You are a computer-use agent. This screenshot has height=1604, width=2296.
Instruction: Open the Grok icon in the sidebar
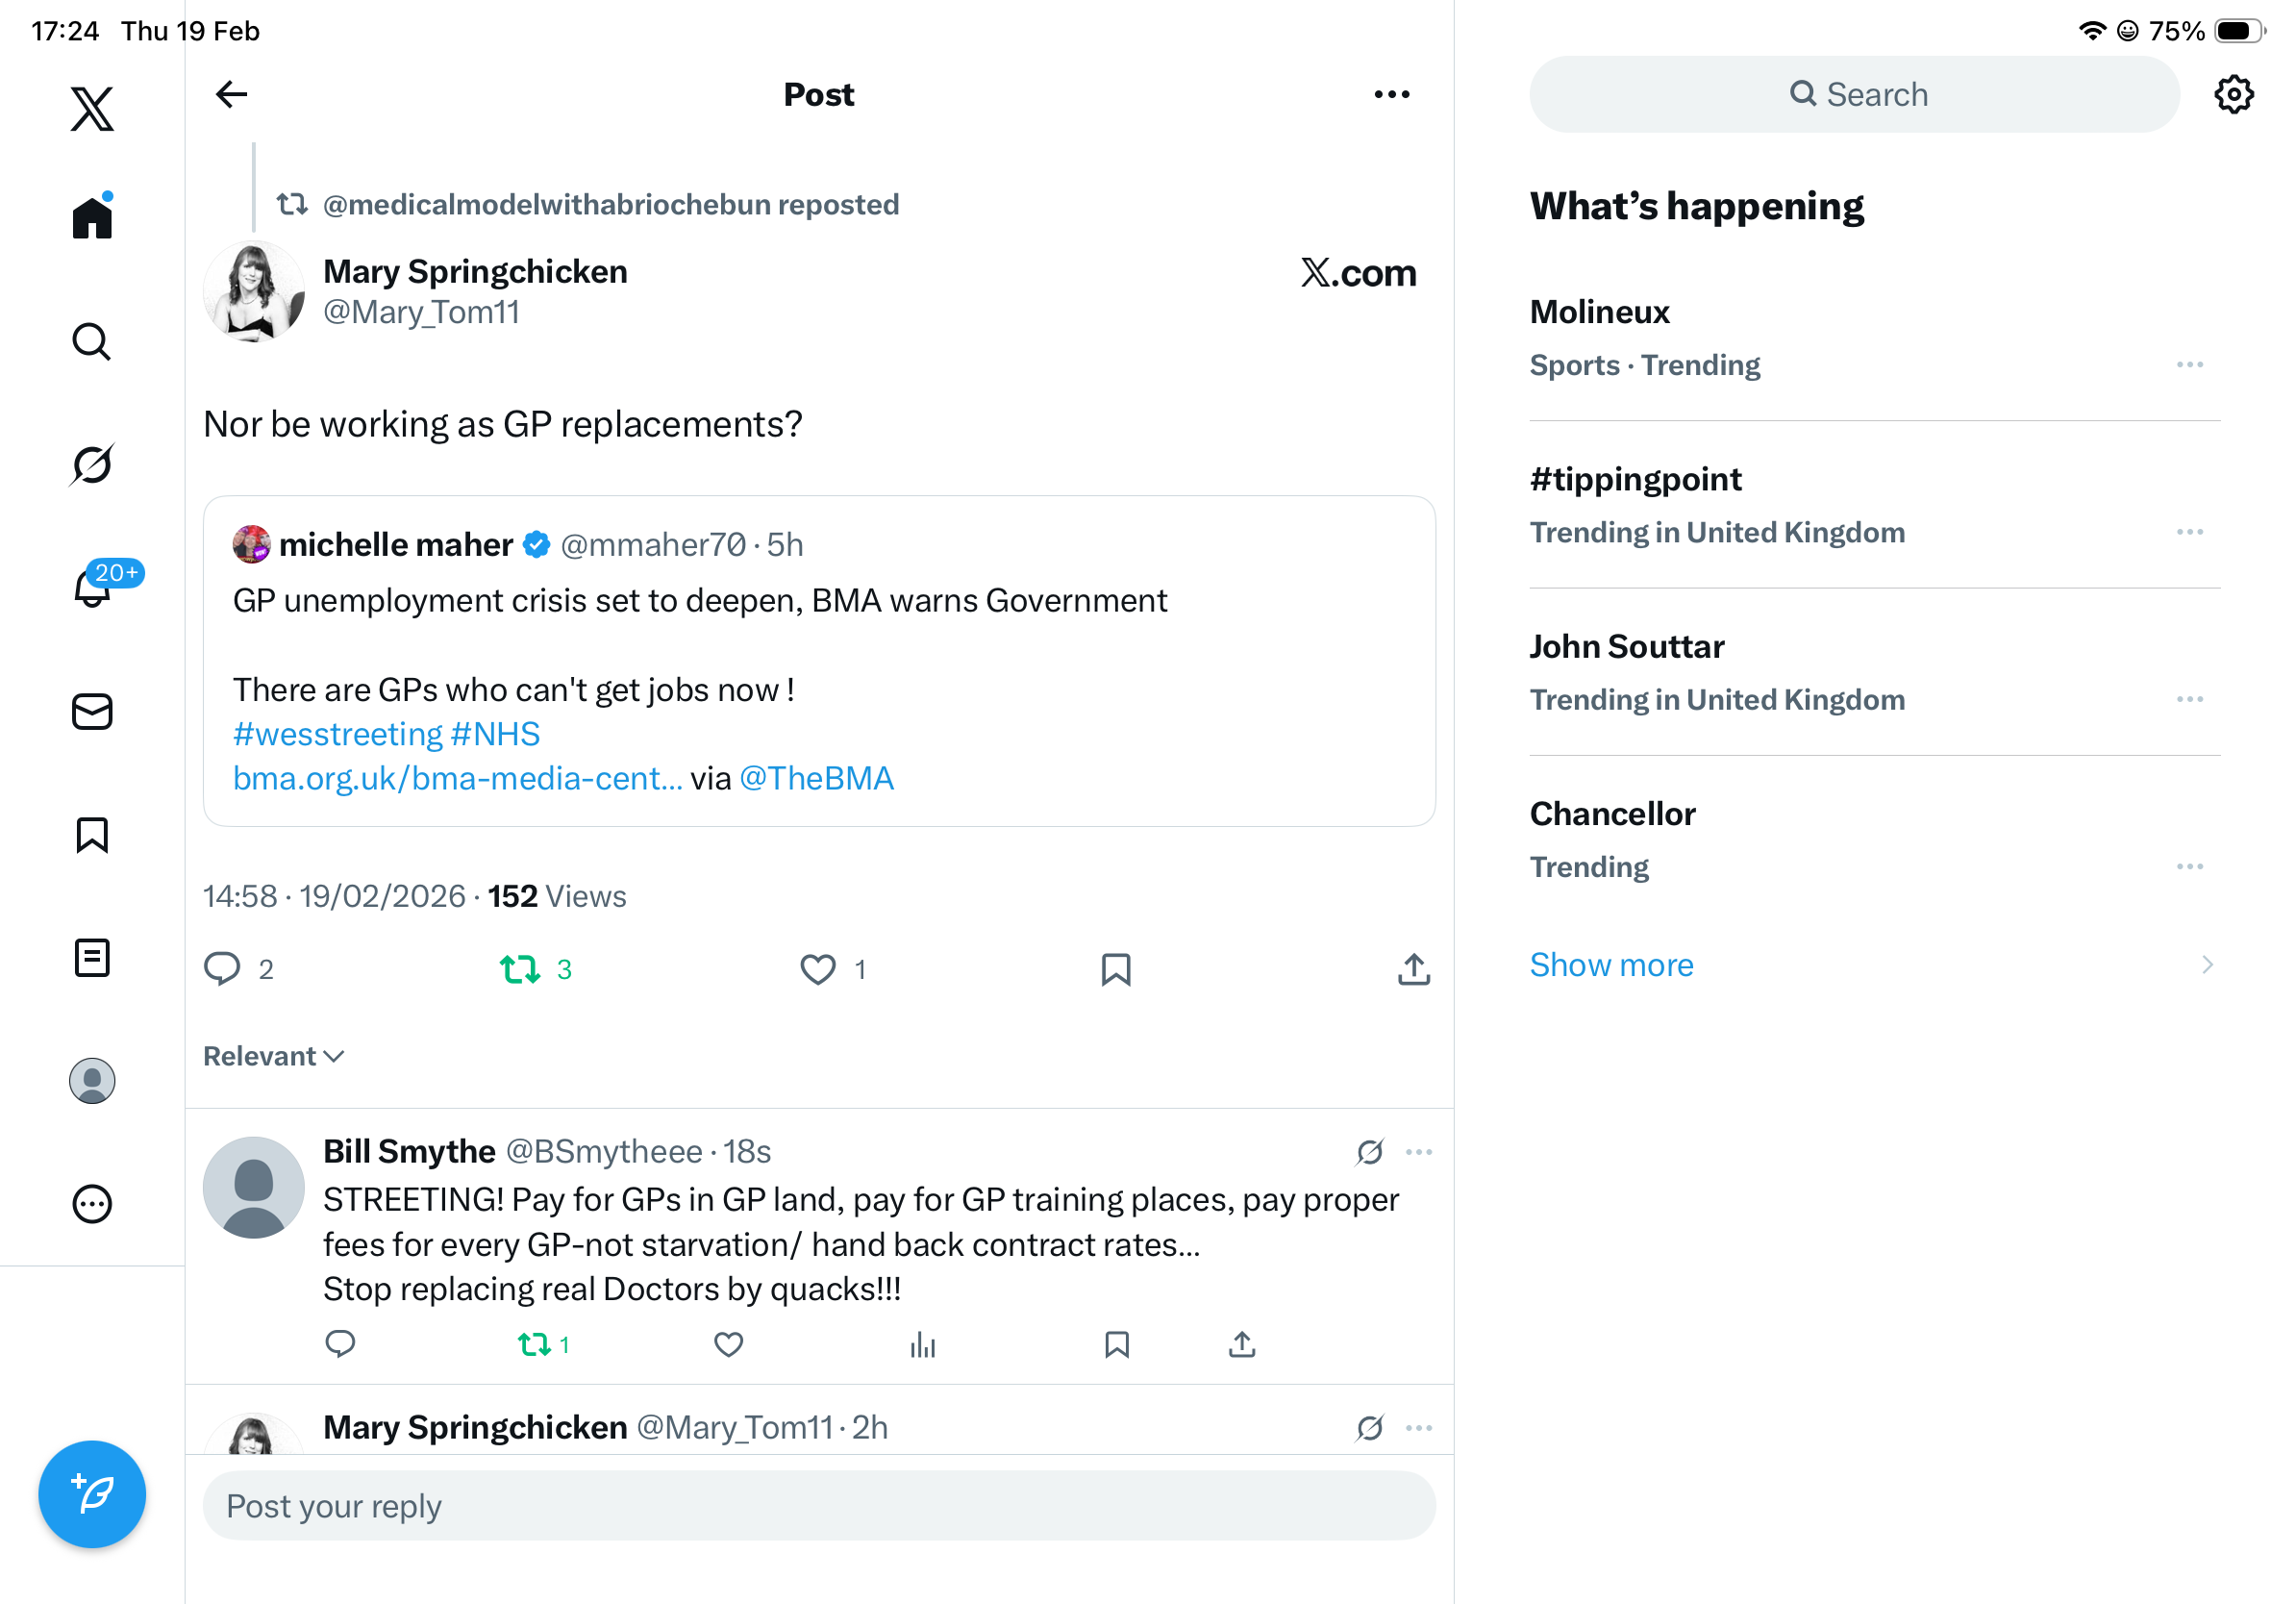tap(92, 464)
